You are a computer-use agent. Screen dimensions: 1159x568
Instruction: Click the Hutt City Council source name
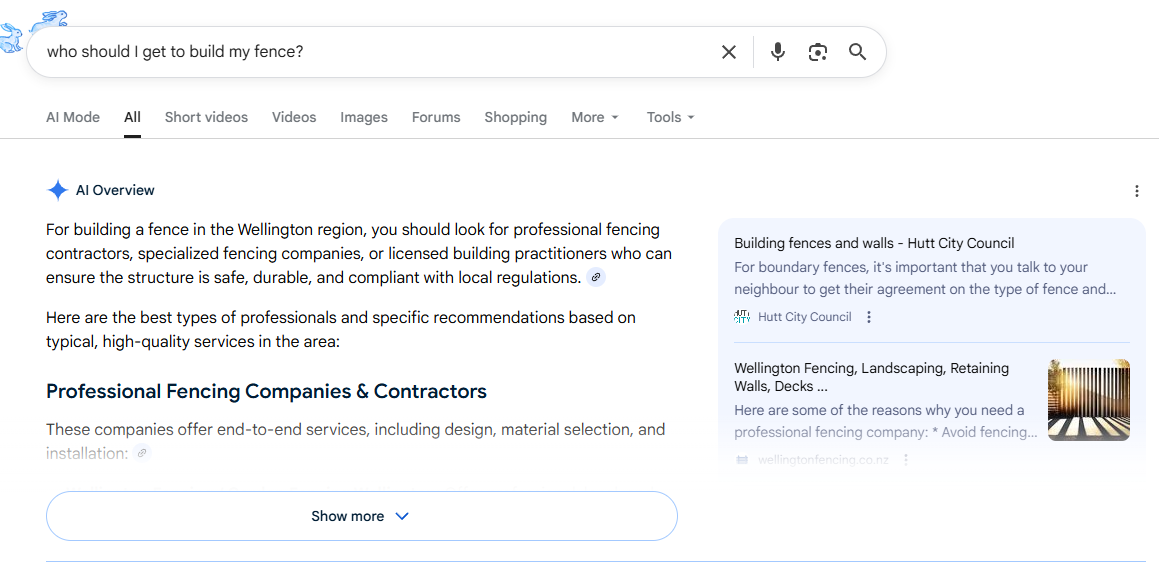(x=805, y=317)
